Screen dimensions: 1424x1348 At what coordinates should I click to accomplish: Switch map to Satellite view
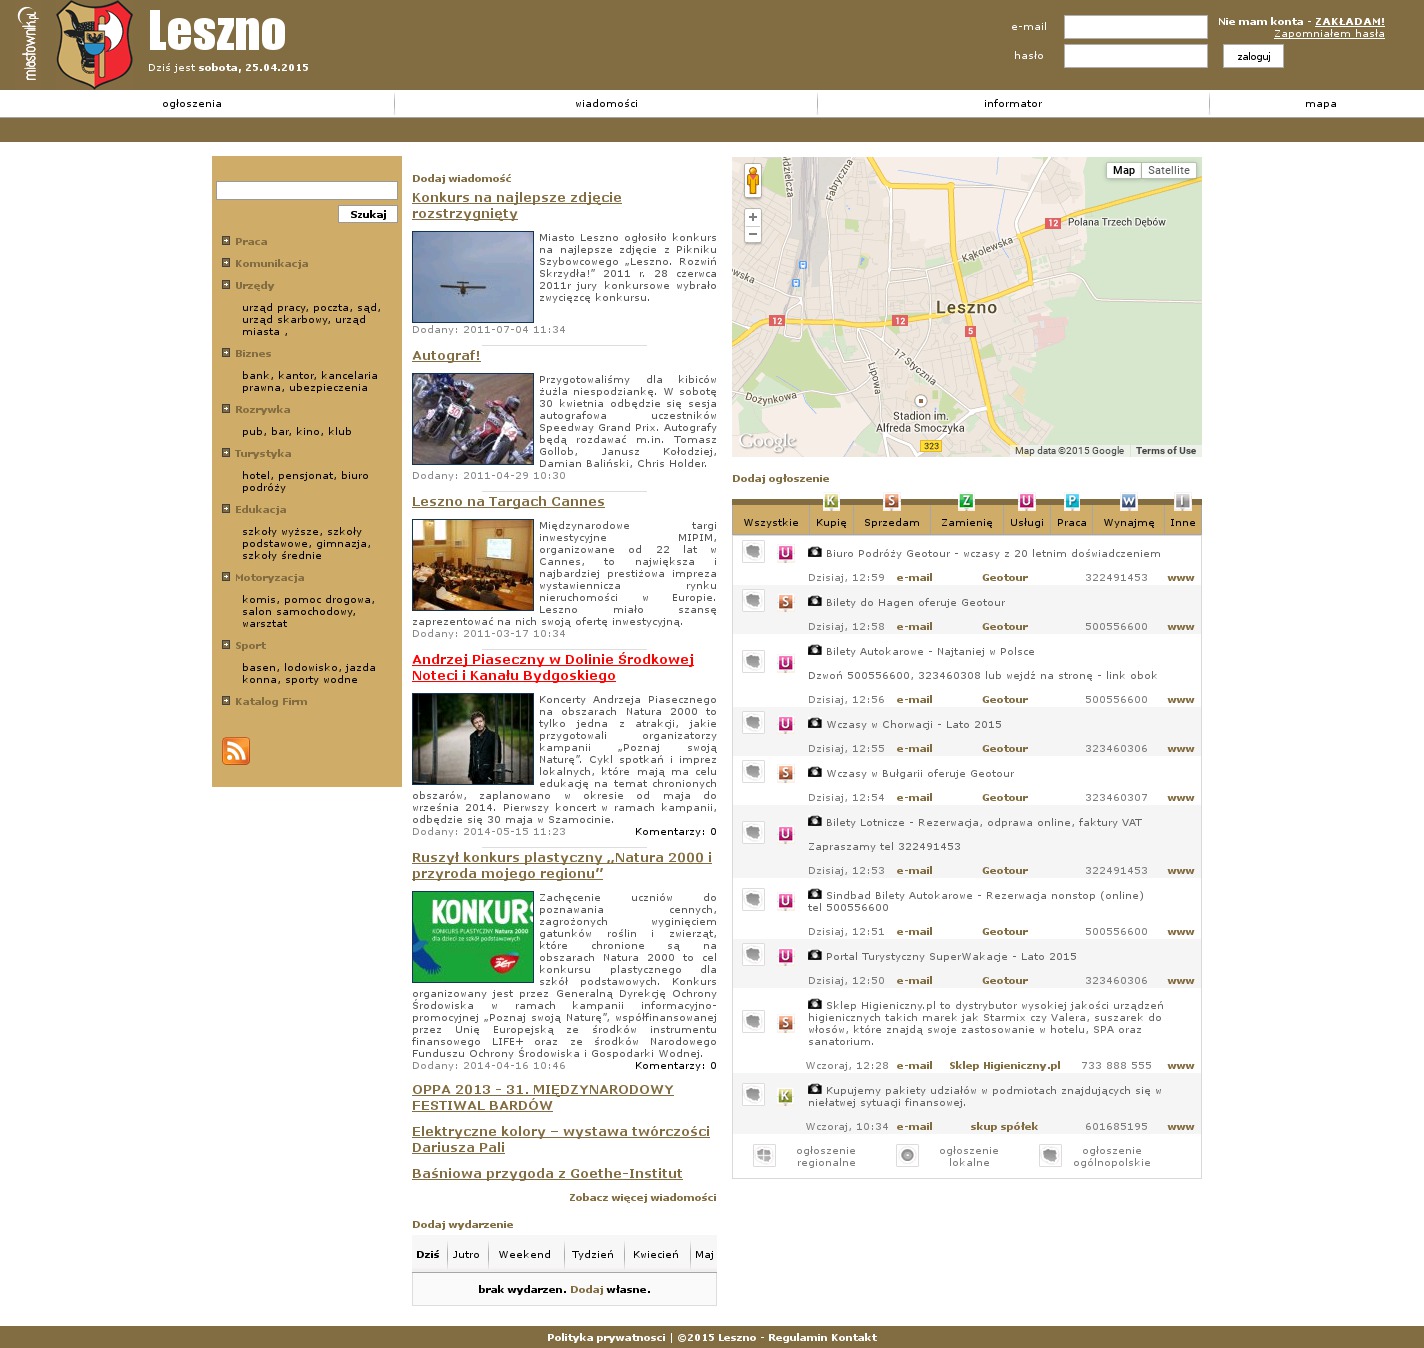tap(1168, 170)
